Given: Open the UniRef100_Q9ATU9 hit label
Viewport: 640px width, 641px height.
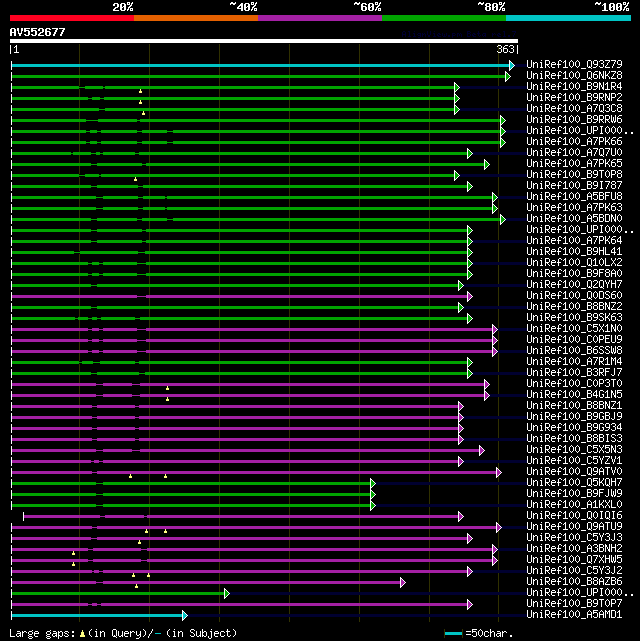Looking at the screenshot, I should point(574,527).
